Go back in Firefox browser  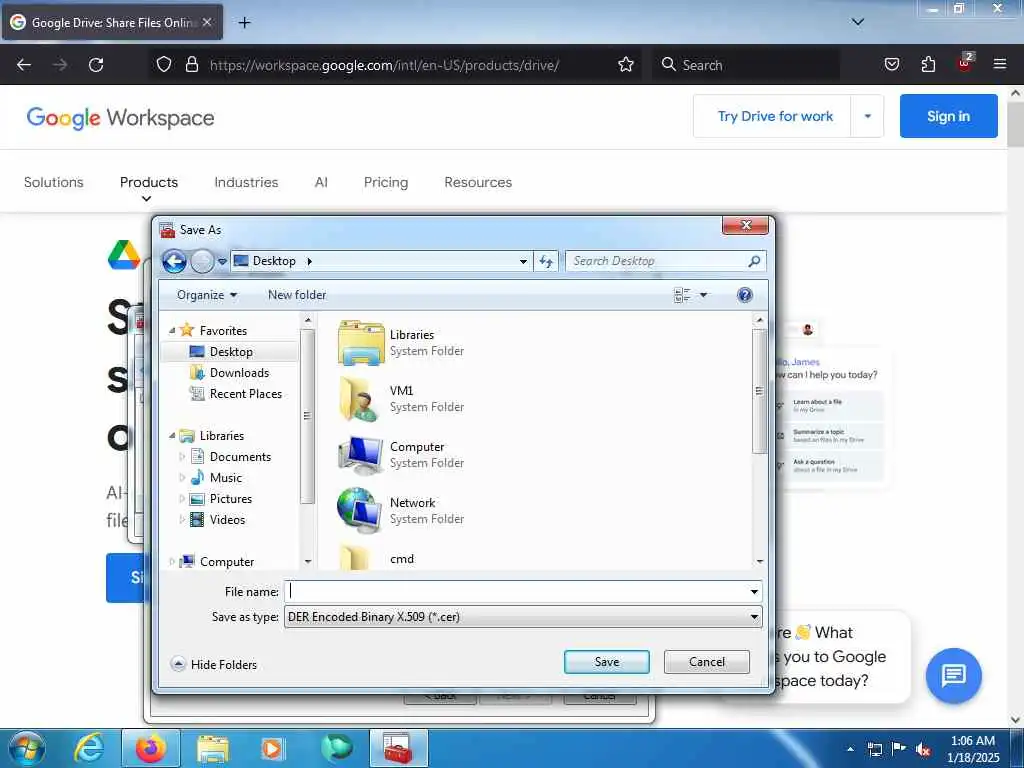point(24,65)
